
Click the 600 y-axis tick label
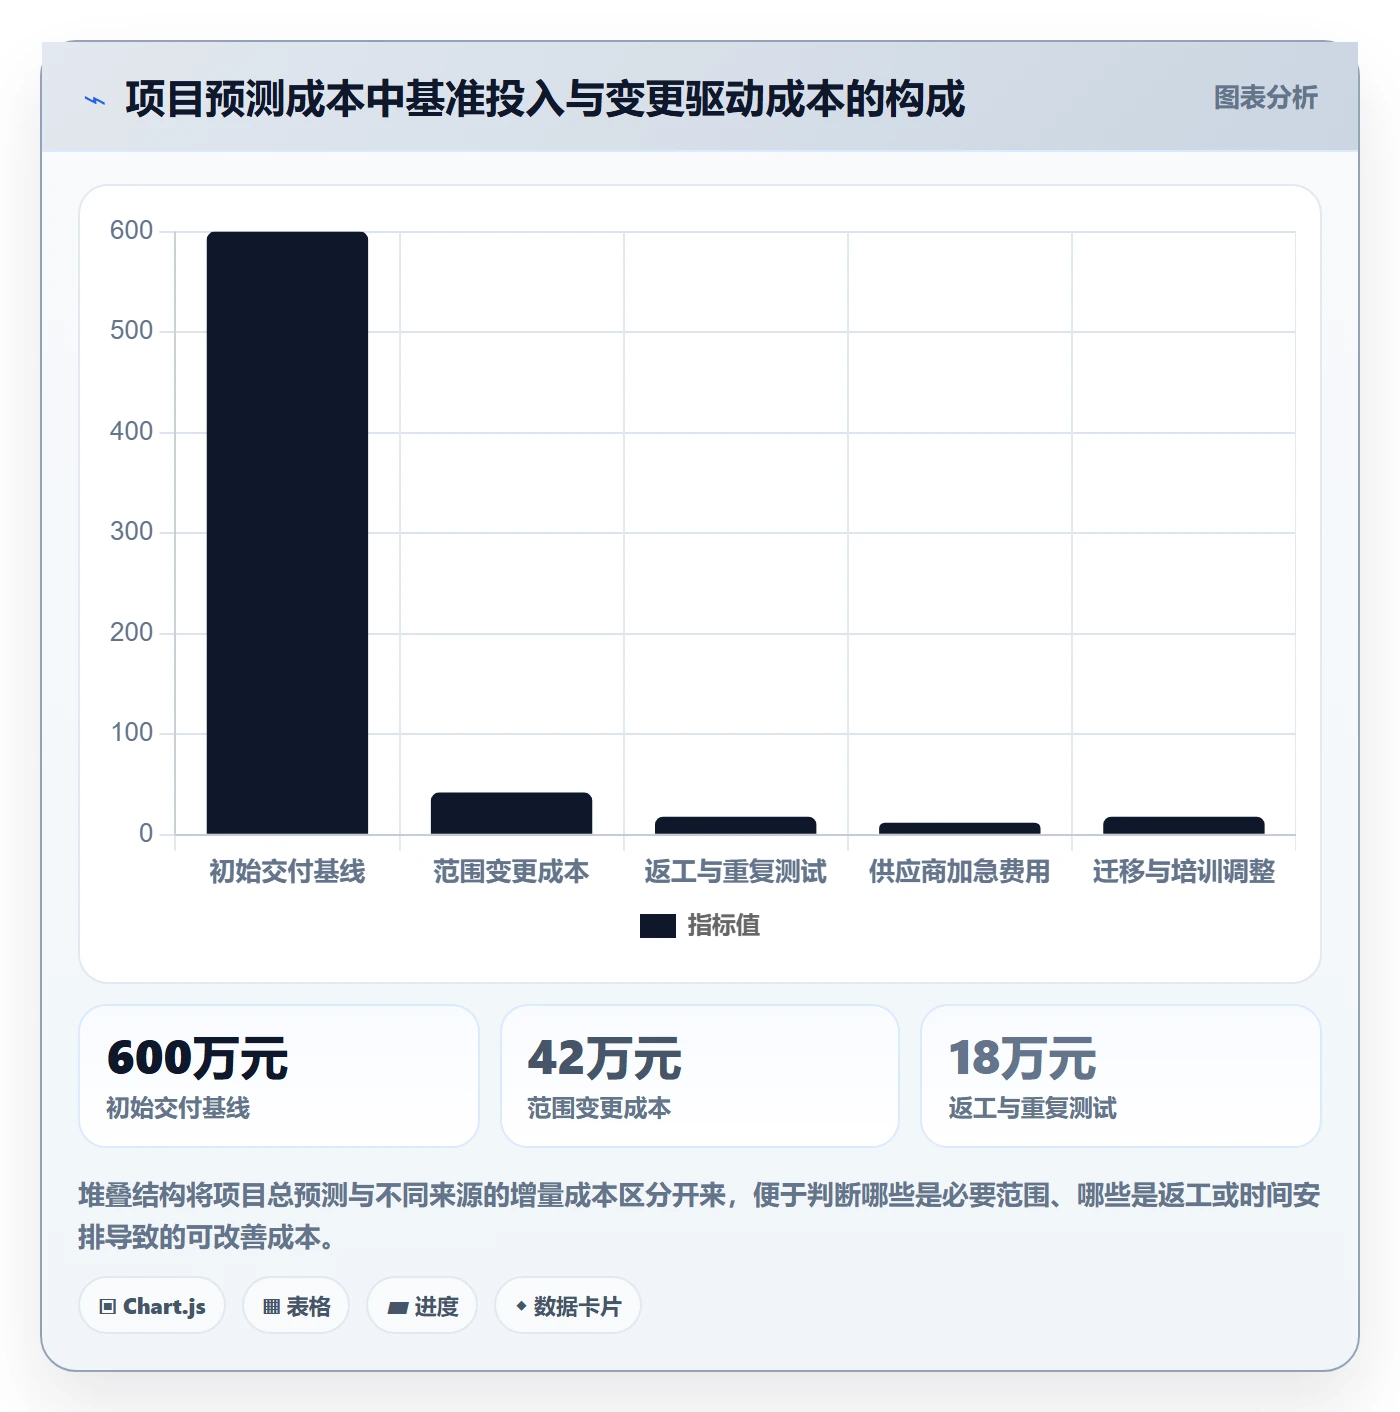click(131, 231)
